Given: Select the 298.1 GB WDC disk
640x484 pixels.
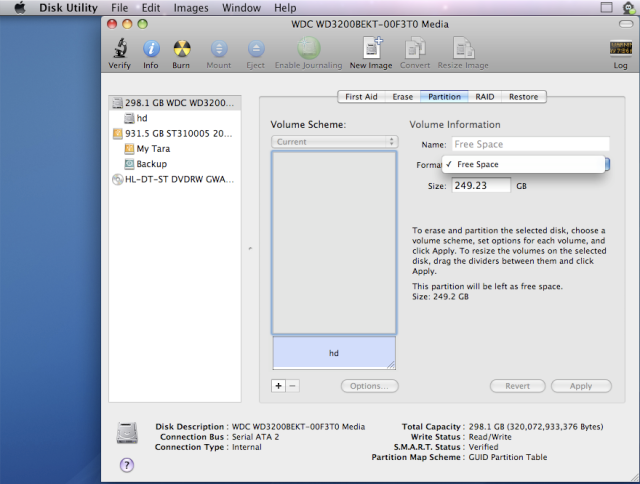Looking at the screenshot, I should point(175,103).
